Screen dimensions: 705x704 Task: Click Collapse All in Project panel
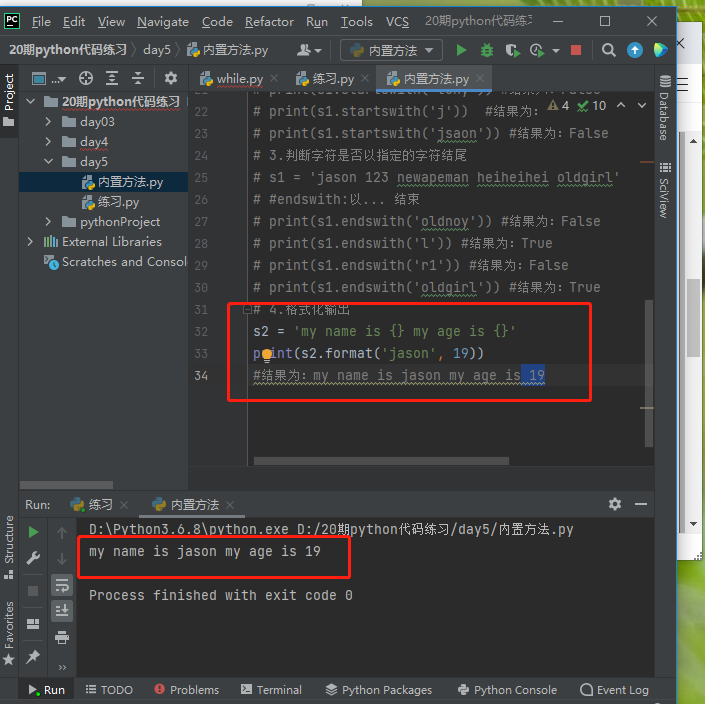tap(138, 79)
